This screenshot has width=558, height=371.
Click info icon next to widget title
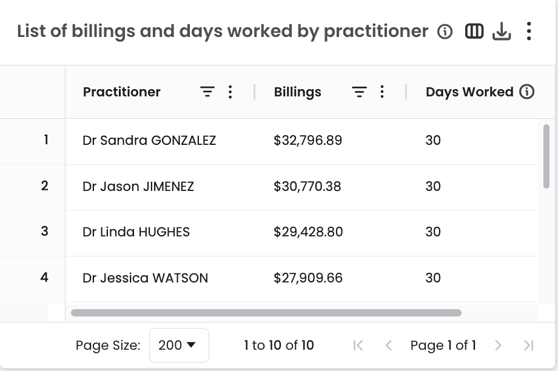click(445, 32)
